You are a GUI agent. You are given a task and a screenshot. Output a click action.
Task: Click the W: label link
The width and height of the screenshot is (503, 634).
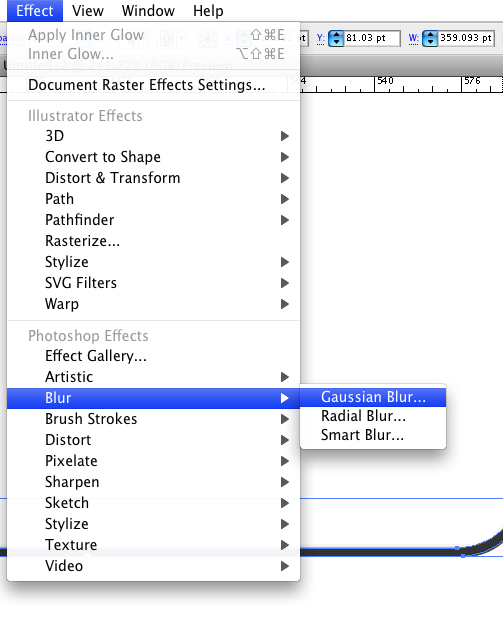point(413,39)
